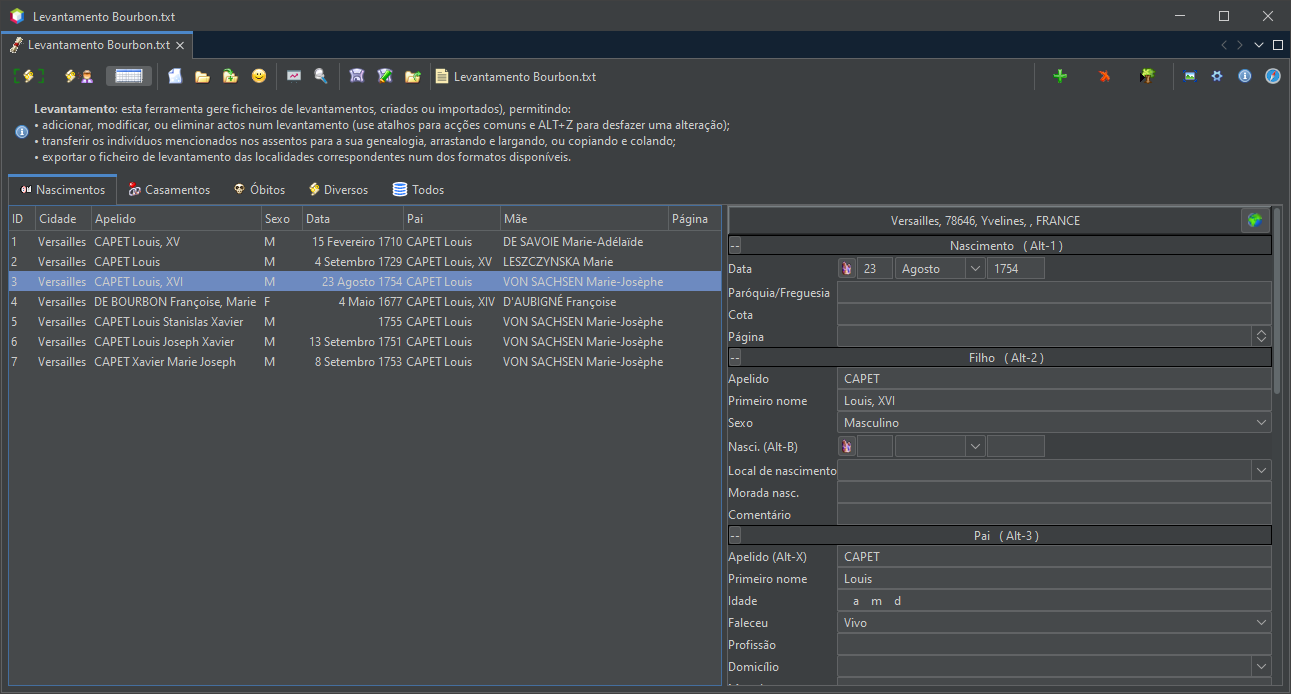Open settings with the blue gear icon

click(1217, 76)
